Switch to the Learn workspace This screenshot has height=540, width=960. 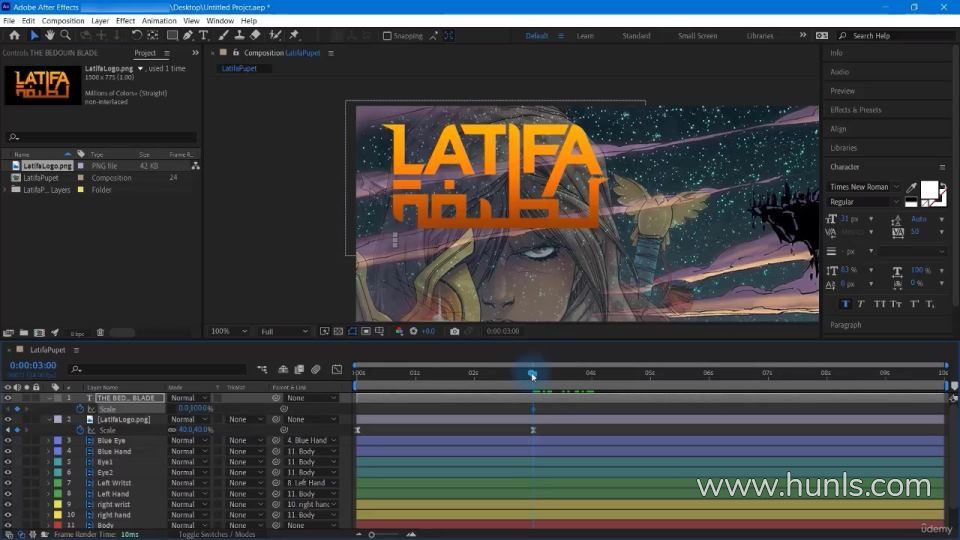[585, 36]
